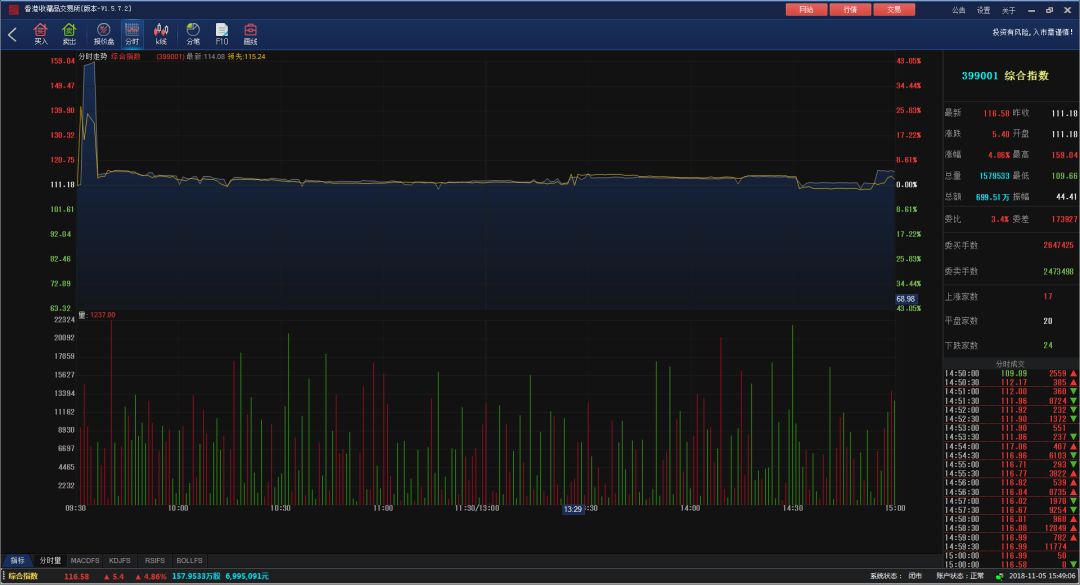Select the 画线 drawing tool icon

tap(250, 34)
